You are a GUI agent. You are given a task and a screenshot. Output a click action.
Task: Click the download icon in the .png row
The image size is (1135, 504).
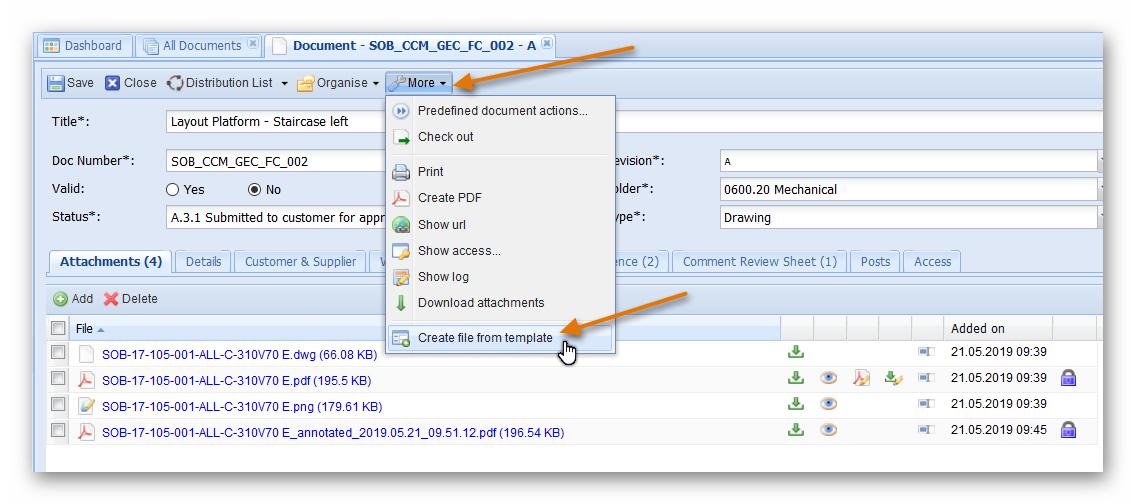click(796, 403)
